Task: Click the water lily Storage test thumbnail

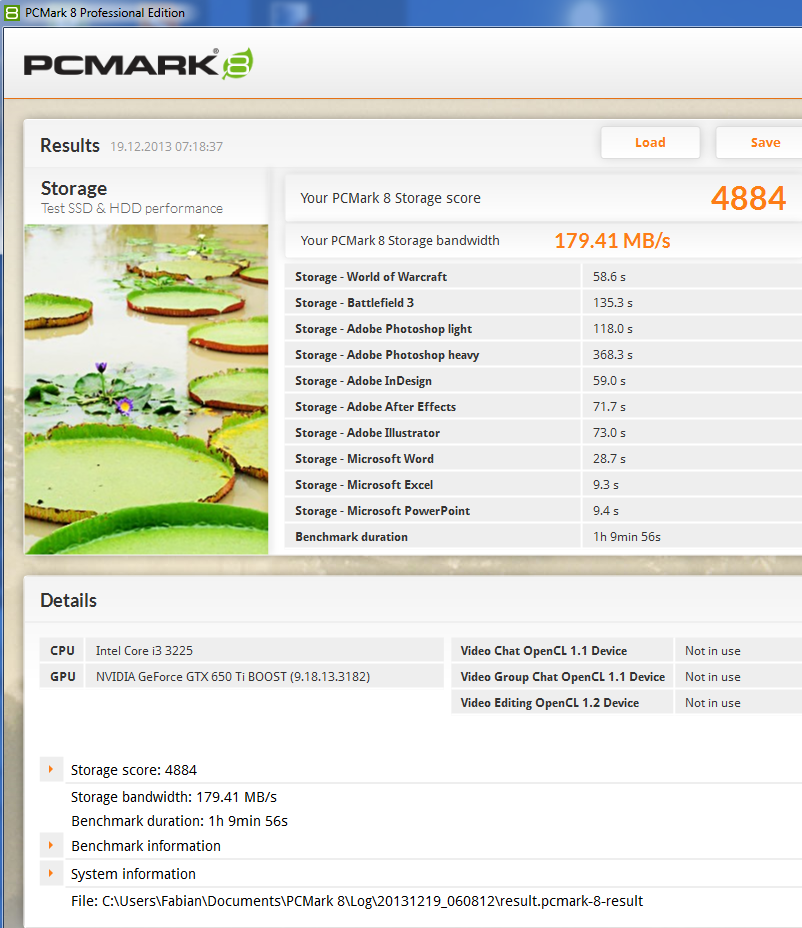Action: [146, 389]
